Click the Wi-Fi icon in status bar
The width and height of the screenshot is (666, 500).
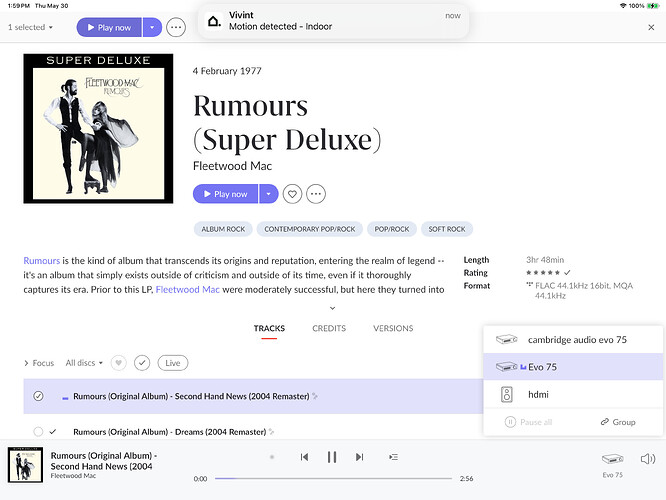[x=623, y=6]
